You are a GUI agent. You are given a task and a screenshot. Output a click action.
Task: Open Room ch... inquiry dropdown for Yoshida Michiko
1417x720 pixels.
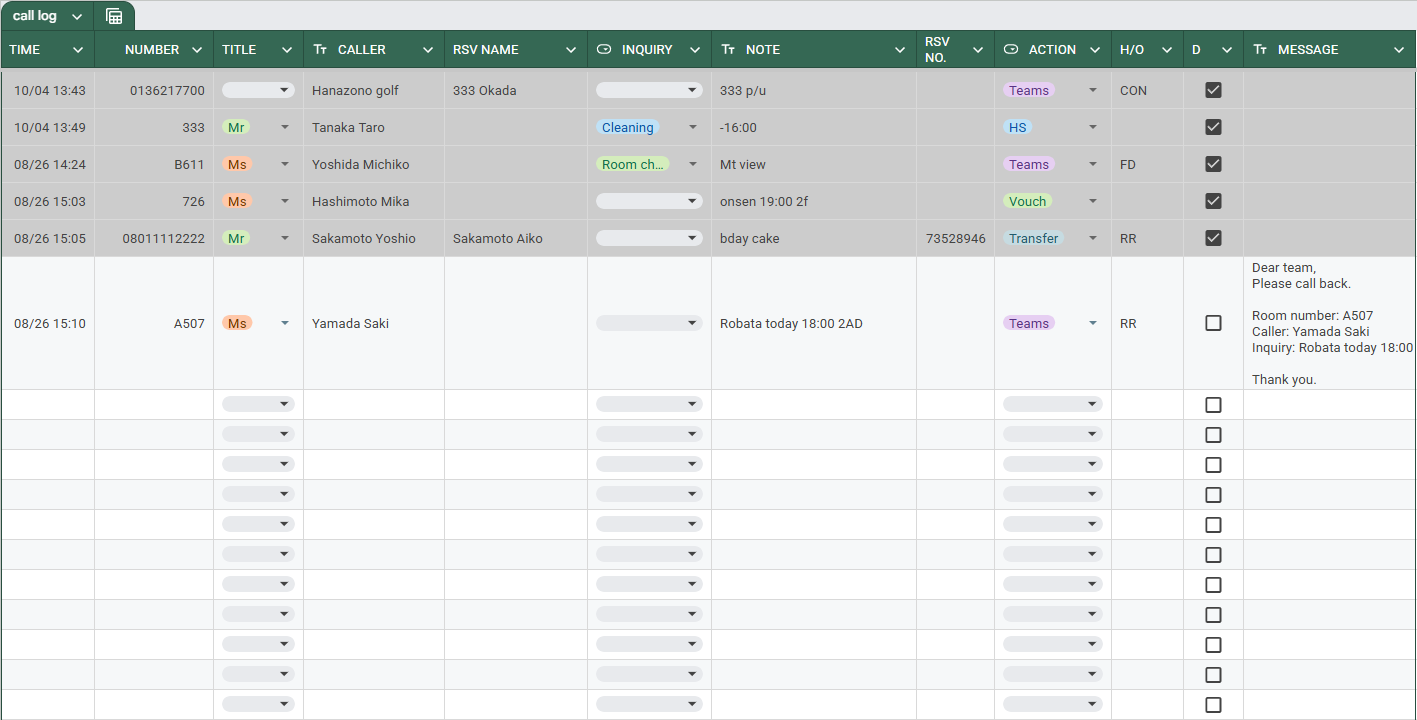coord(693,164)
